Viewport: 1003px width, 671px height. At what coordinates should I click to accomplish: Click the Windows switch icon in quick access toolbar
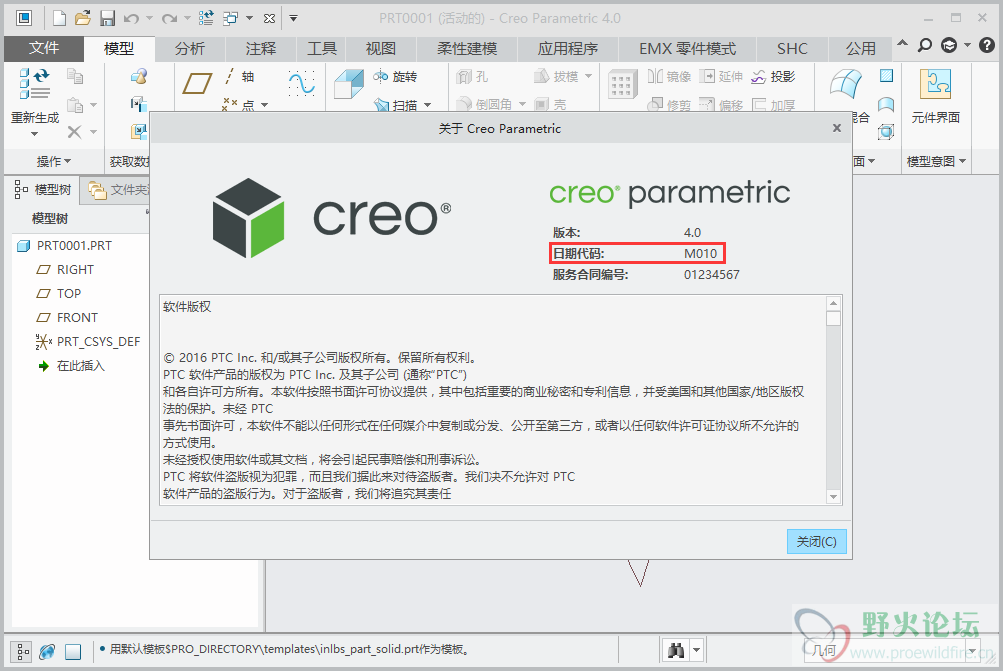pyautogui.click(x=230, y=19)
